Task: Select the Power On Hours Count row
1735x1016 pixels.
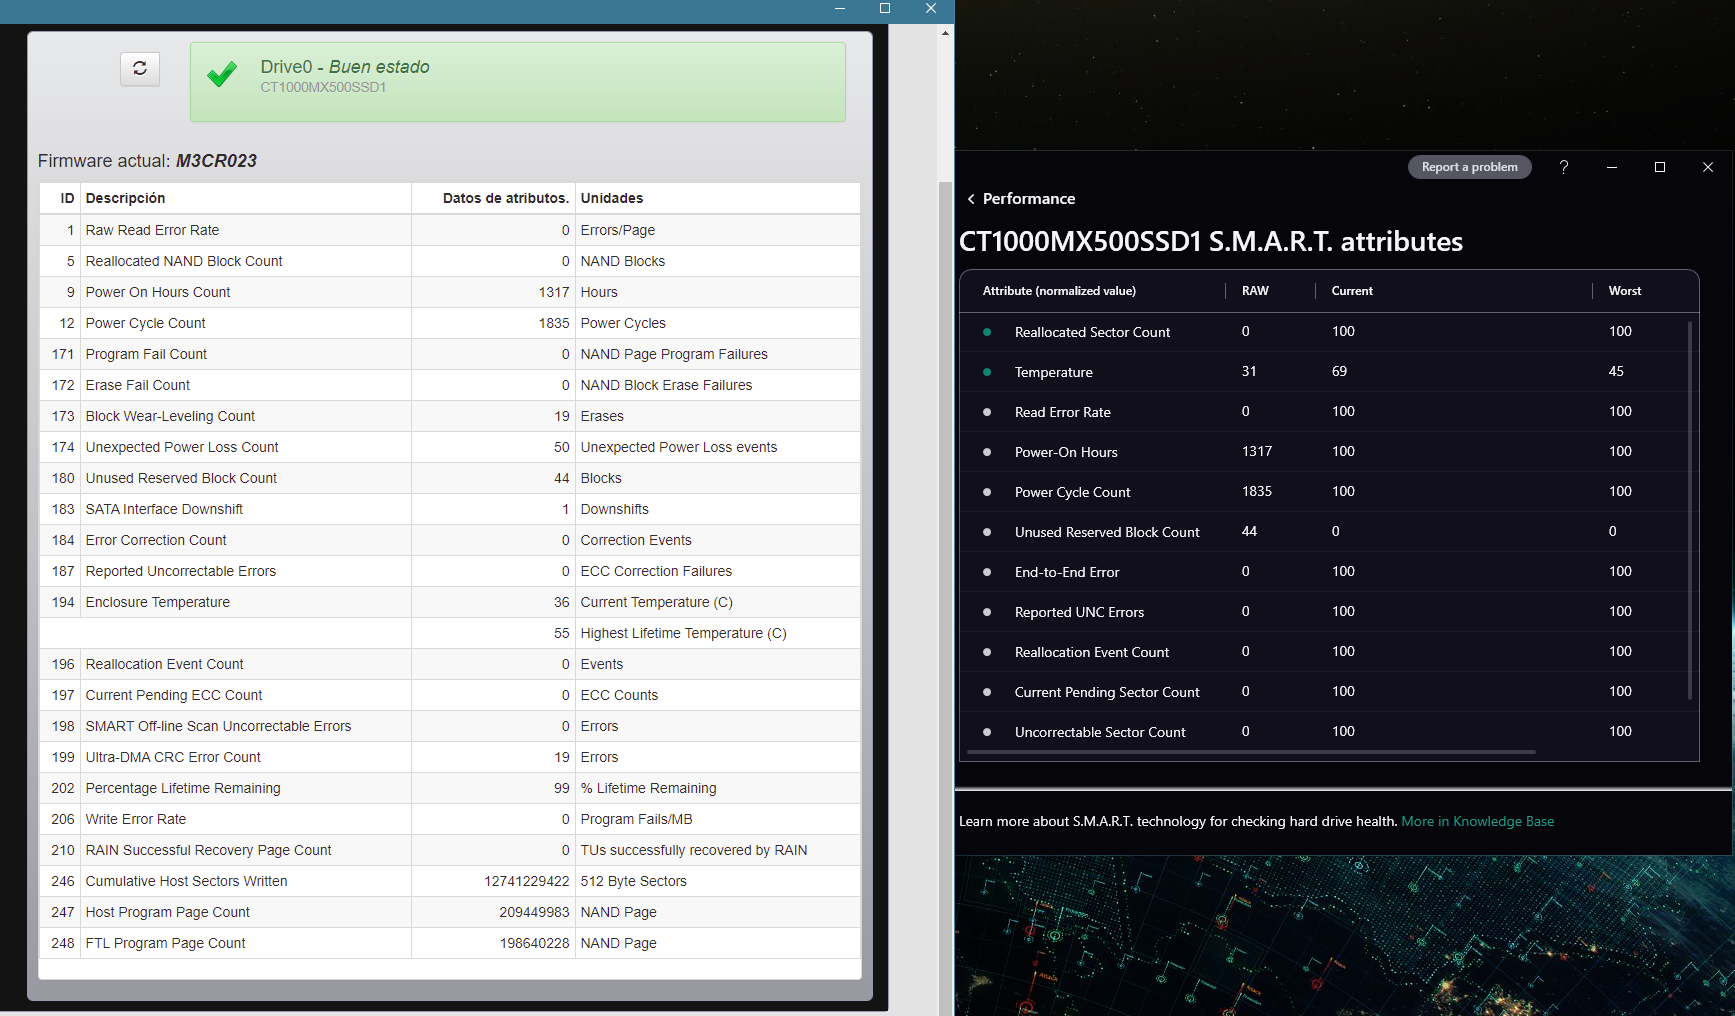Action: click(450, 292)
